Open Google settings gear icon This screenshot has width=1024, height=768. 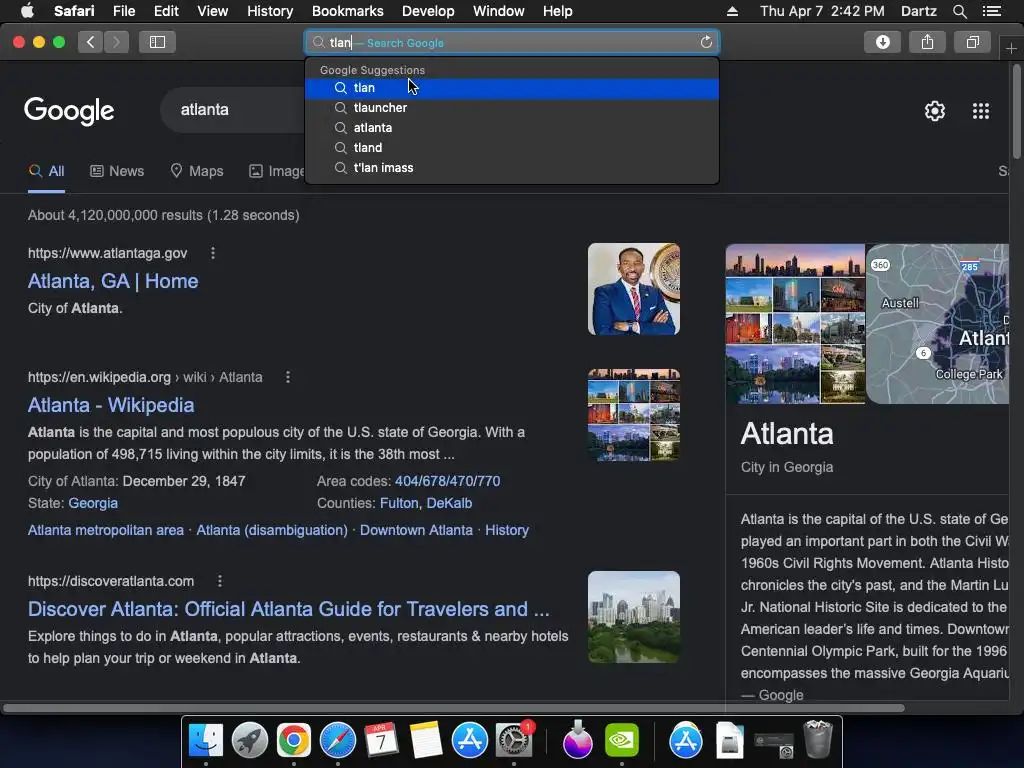pyautogui.click(x=935, y=111)
